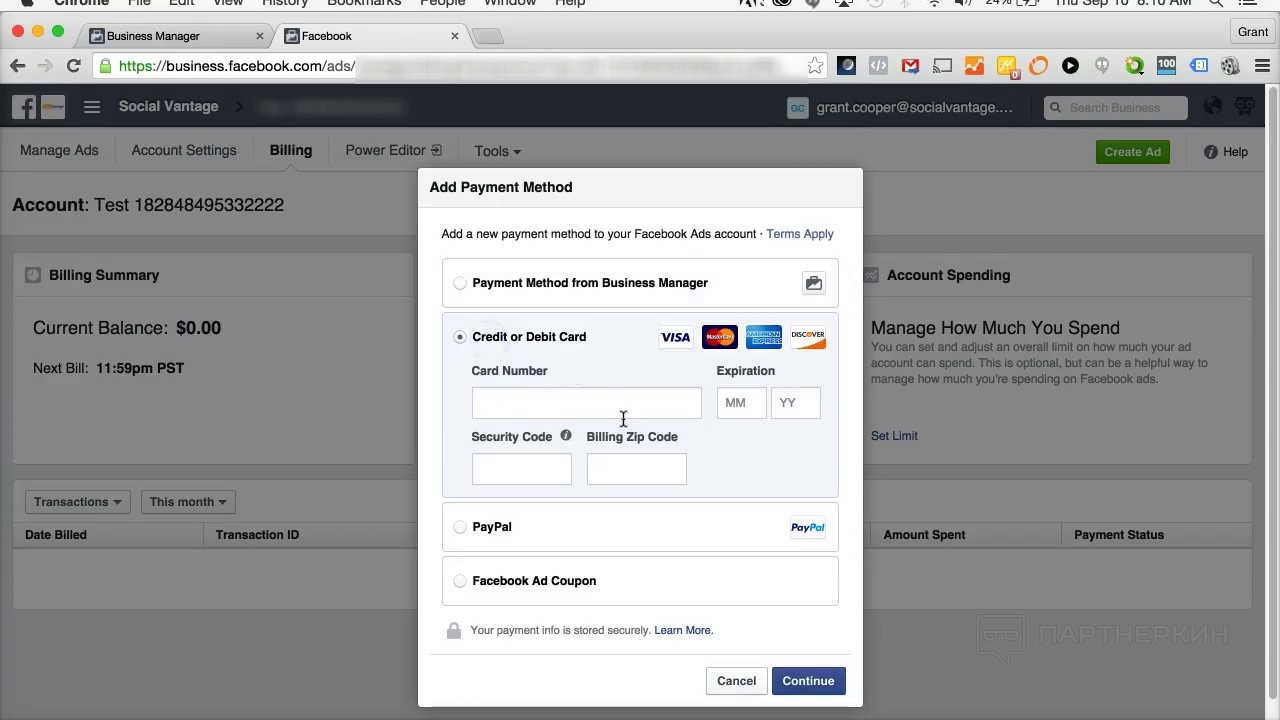
Task: Open the orange Analytics chart extension
Action: pos(974,66)
